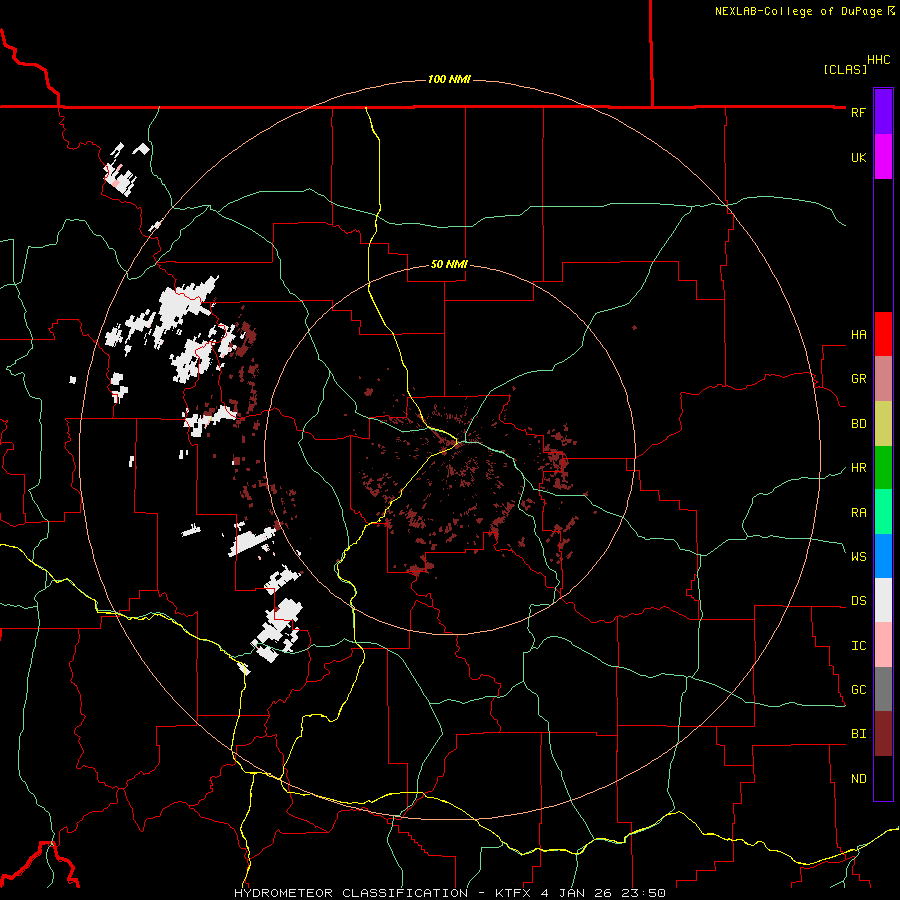The height and width of the screenshot is (900, 900).
Task: Select the GR legend color block
Action: point(883,379)
